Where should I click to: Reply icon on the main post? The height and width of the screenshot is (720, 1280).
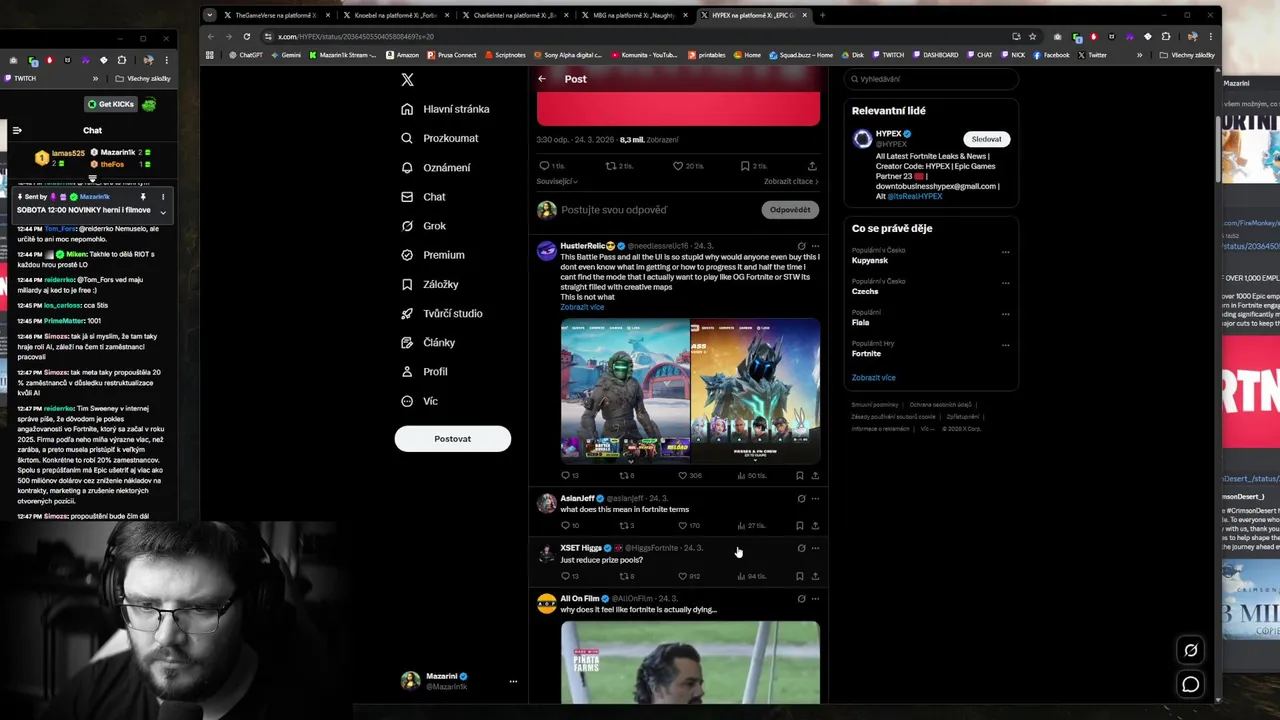click(544, 166)
